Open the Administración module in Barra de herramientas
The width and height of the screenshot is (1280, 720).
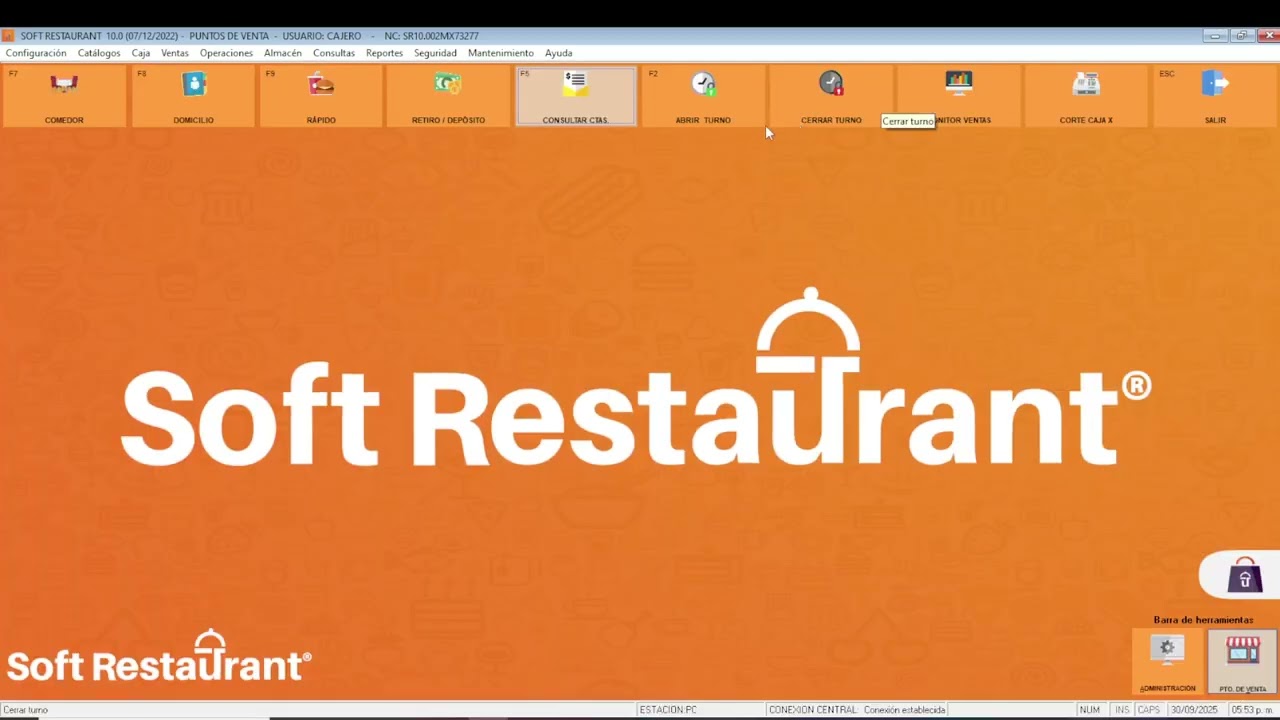(x=1168, y=661)
